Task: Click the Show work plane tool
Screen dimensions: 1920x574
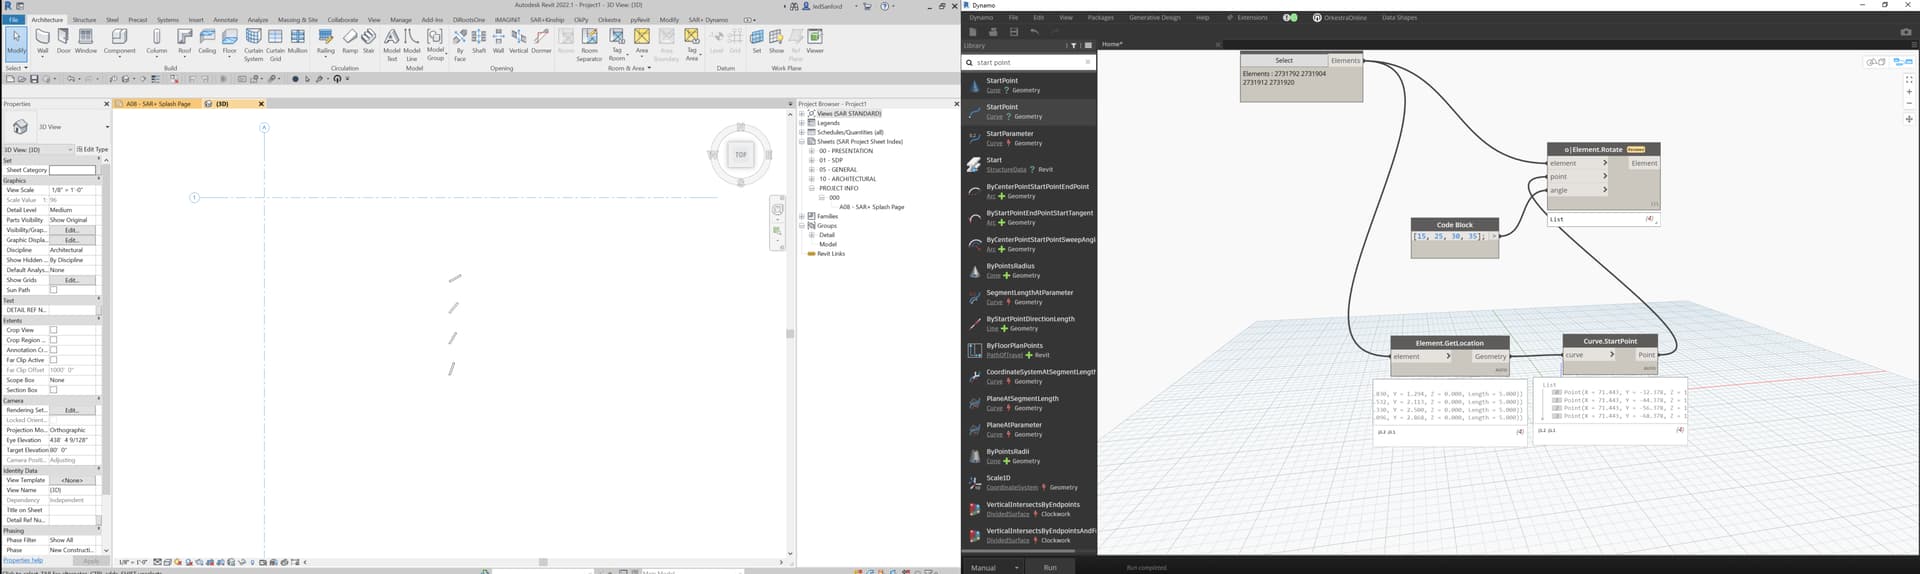Action: coord(776,41)
